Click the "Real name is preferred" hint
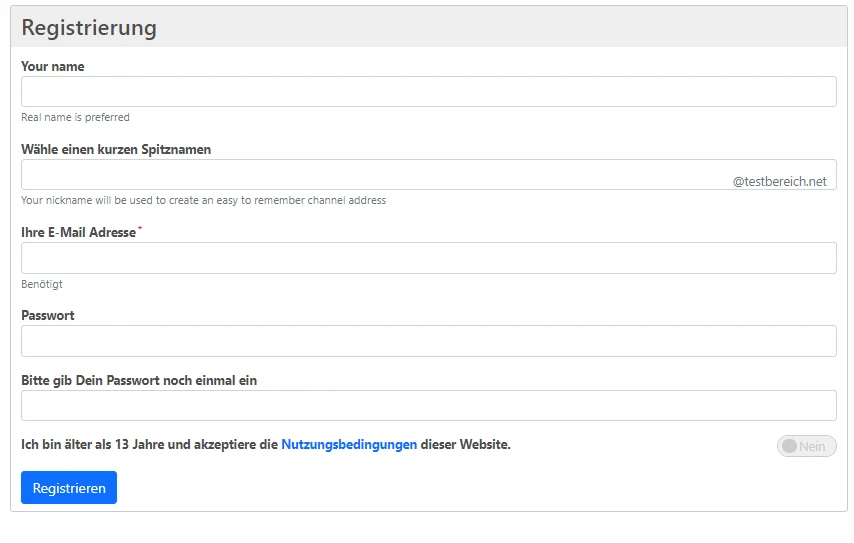The width and height of the screenshot is (854, 543). coord(75,117)
